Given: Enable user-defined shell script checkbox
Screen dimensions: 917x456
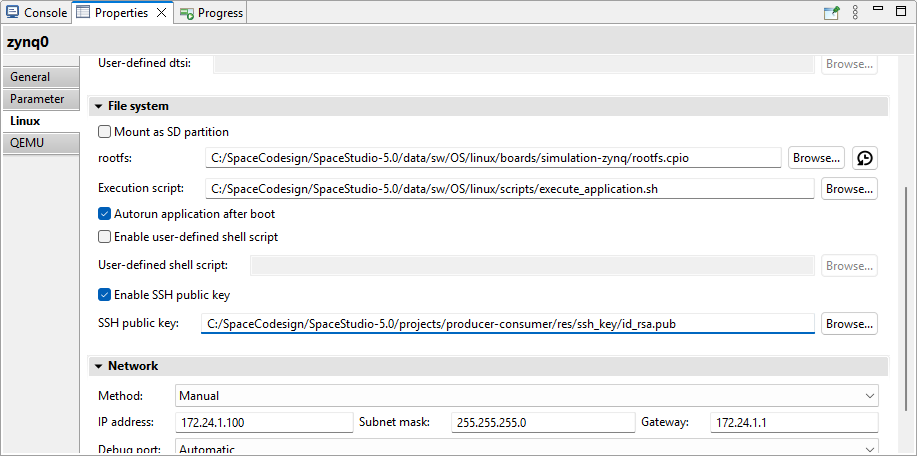Looking at the screenshot, I should tap(104, 237).
